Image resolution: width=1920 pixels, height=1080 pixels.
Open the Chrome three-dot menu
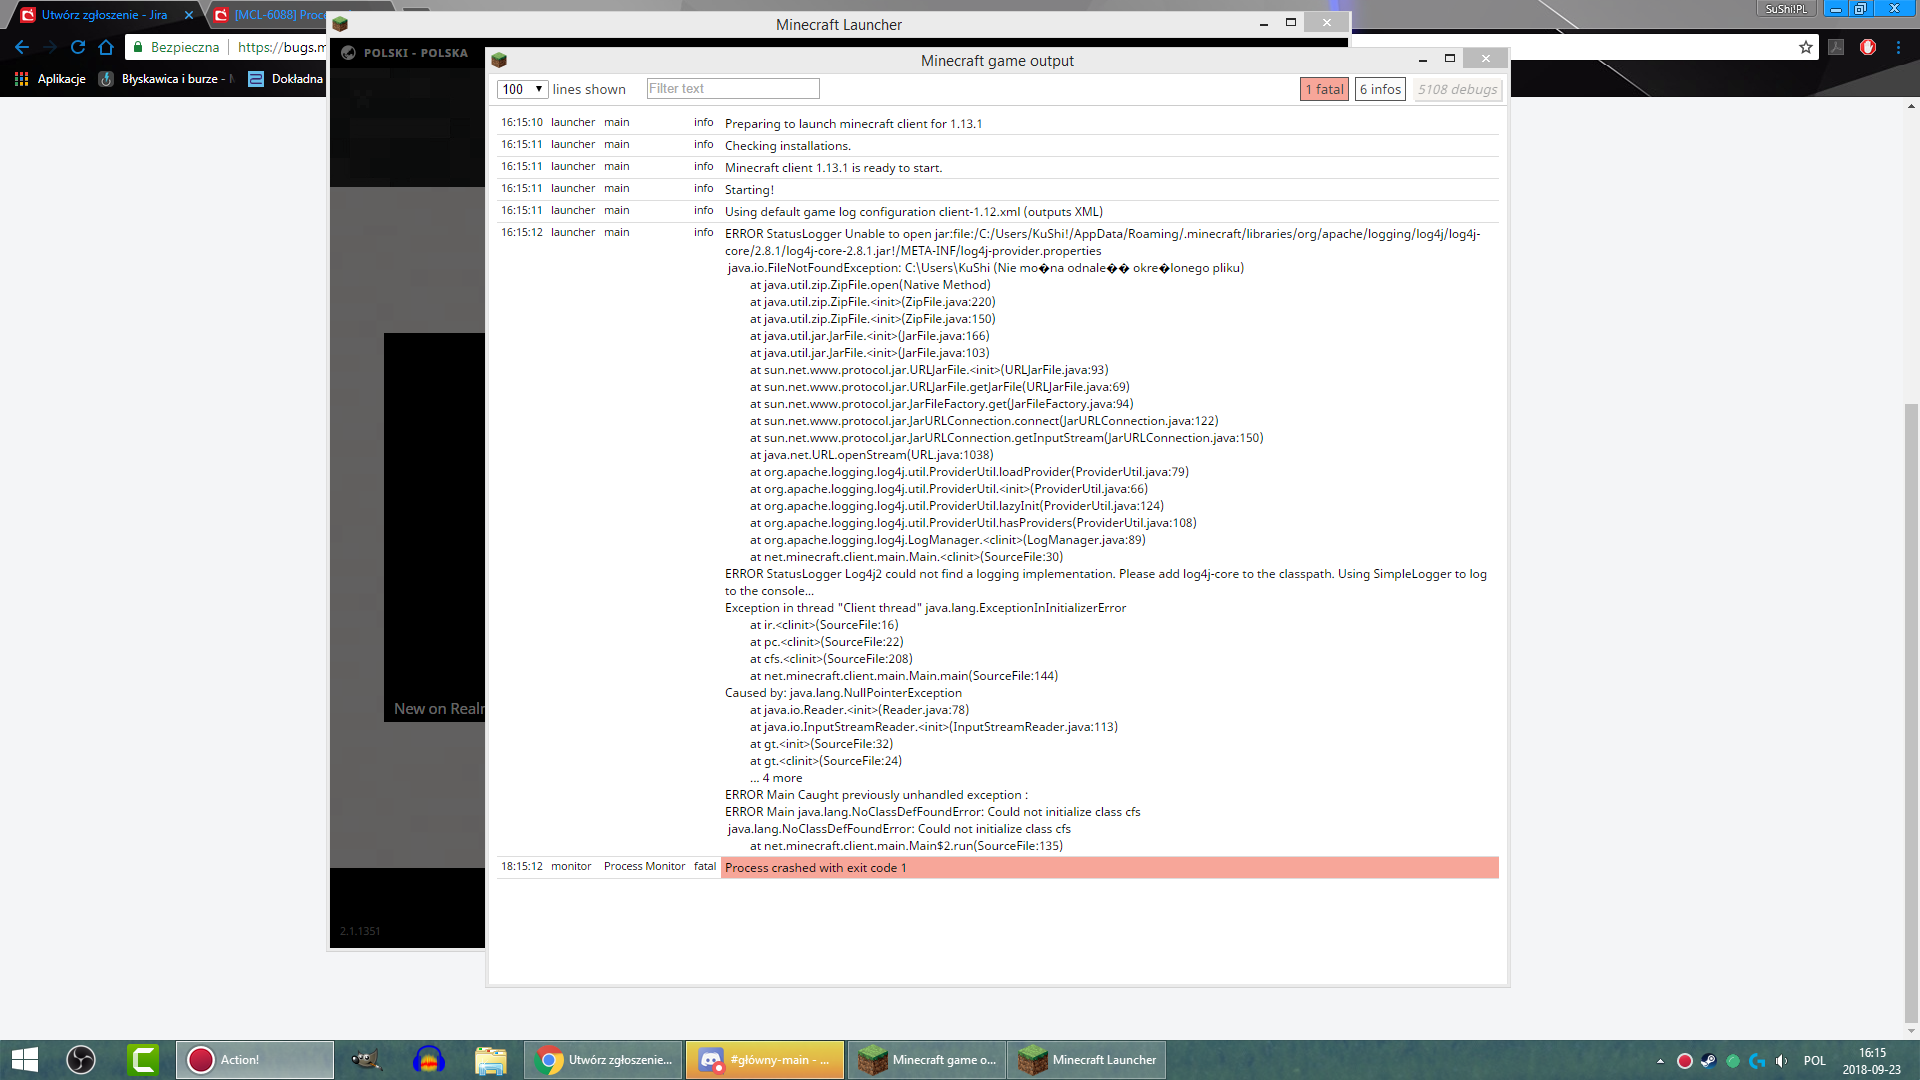[1898, 47]
